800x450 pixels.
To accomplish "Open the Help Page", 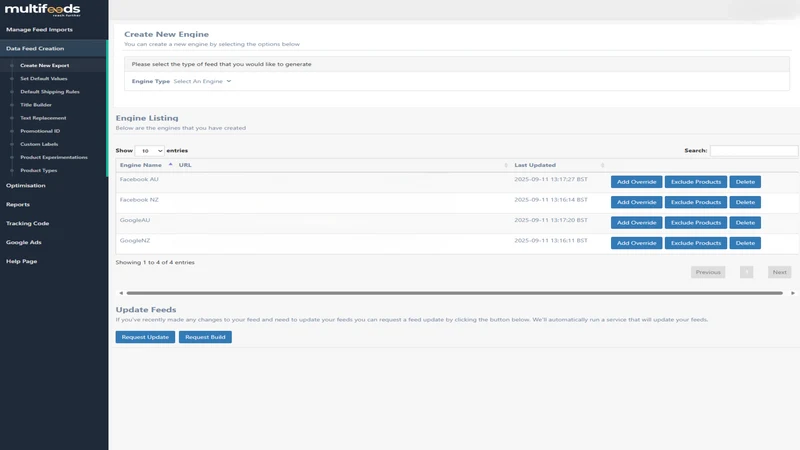I will coord(21,261).
